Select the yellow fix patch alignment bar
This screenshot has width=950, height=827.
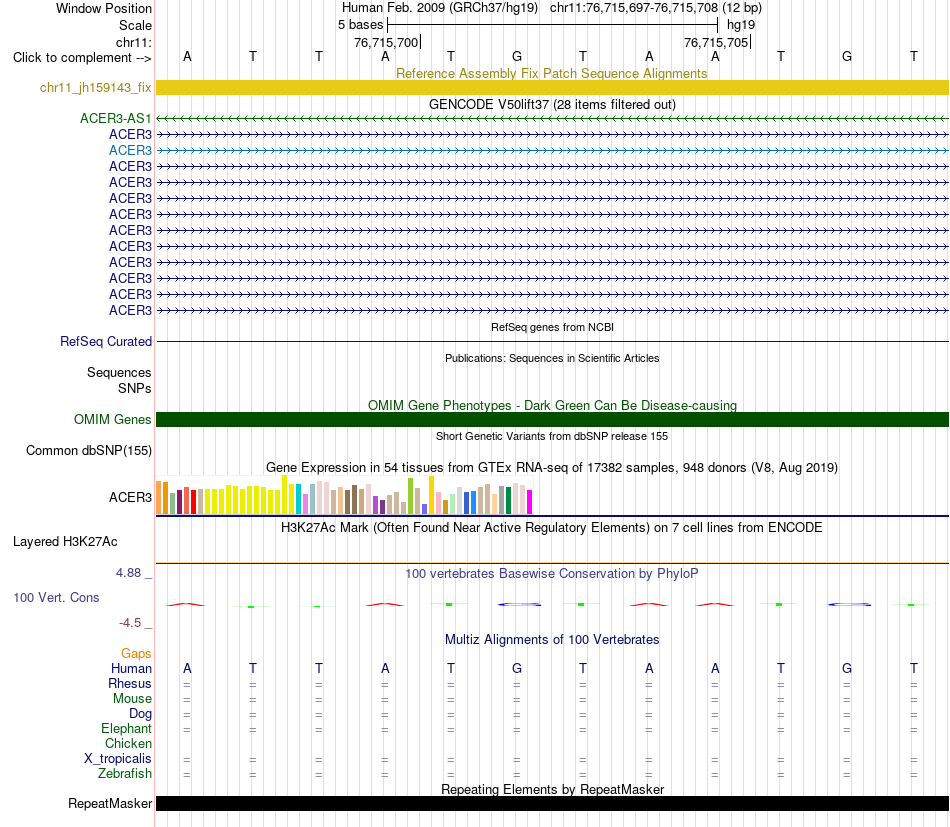click(x=552, y=88)
